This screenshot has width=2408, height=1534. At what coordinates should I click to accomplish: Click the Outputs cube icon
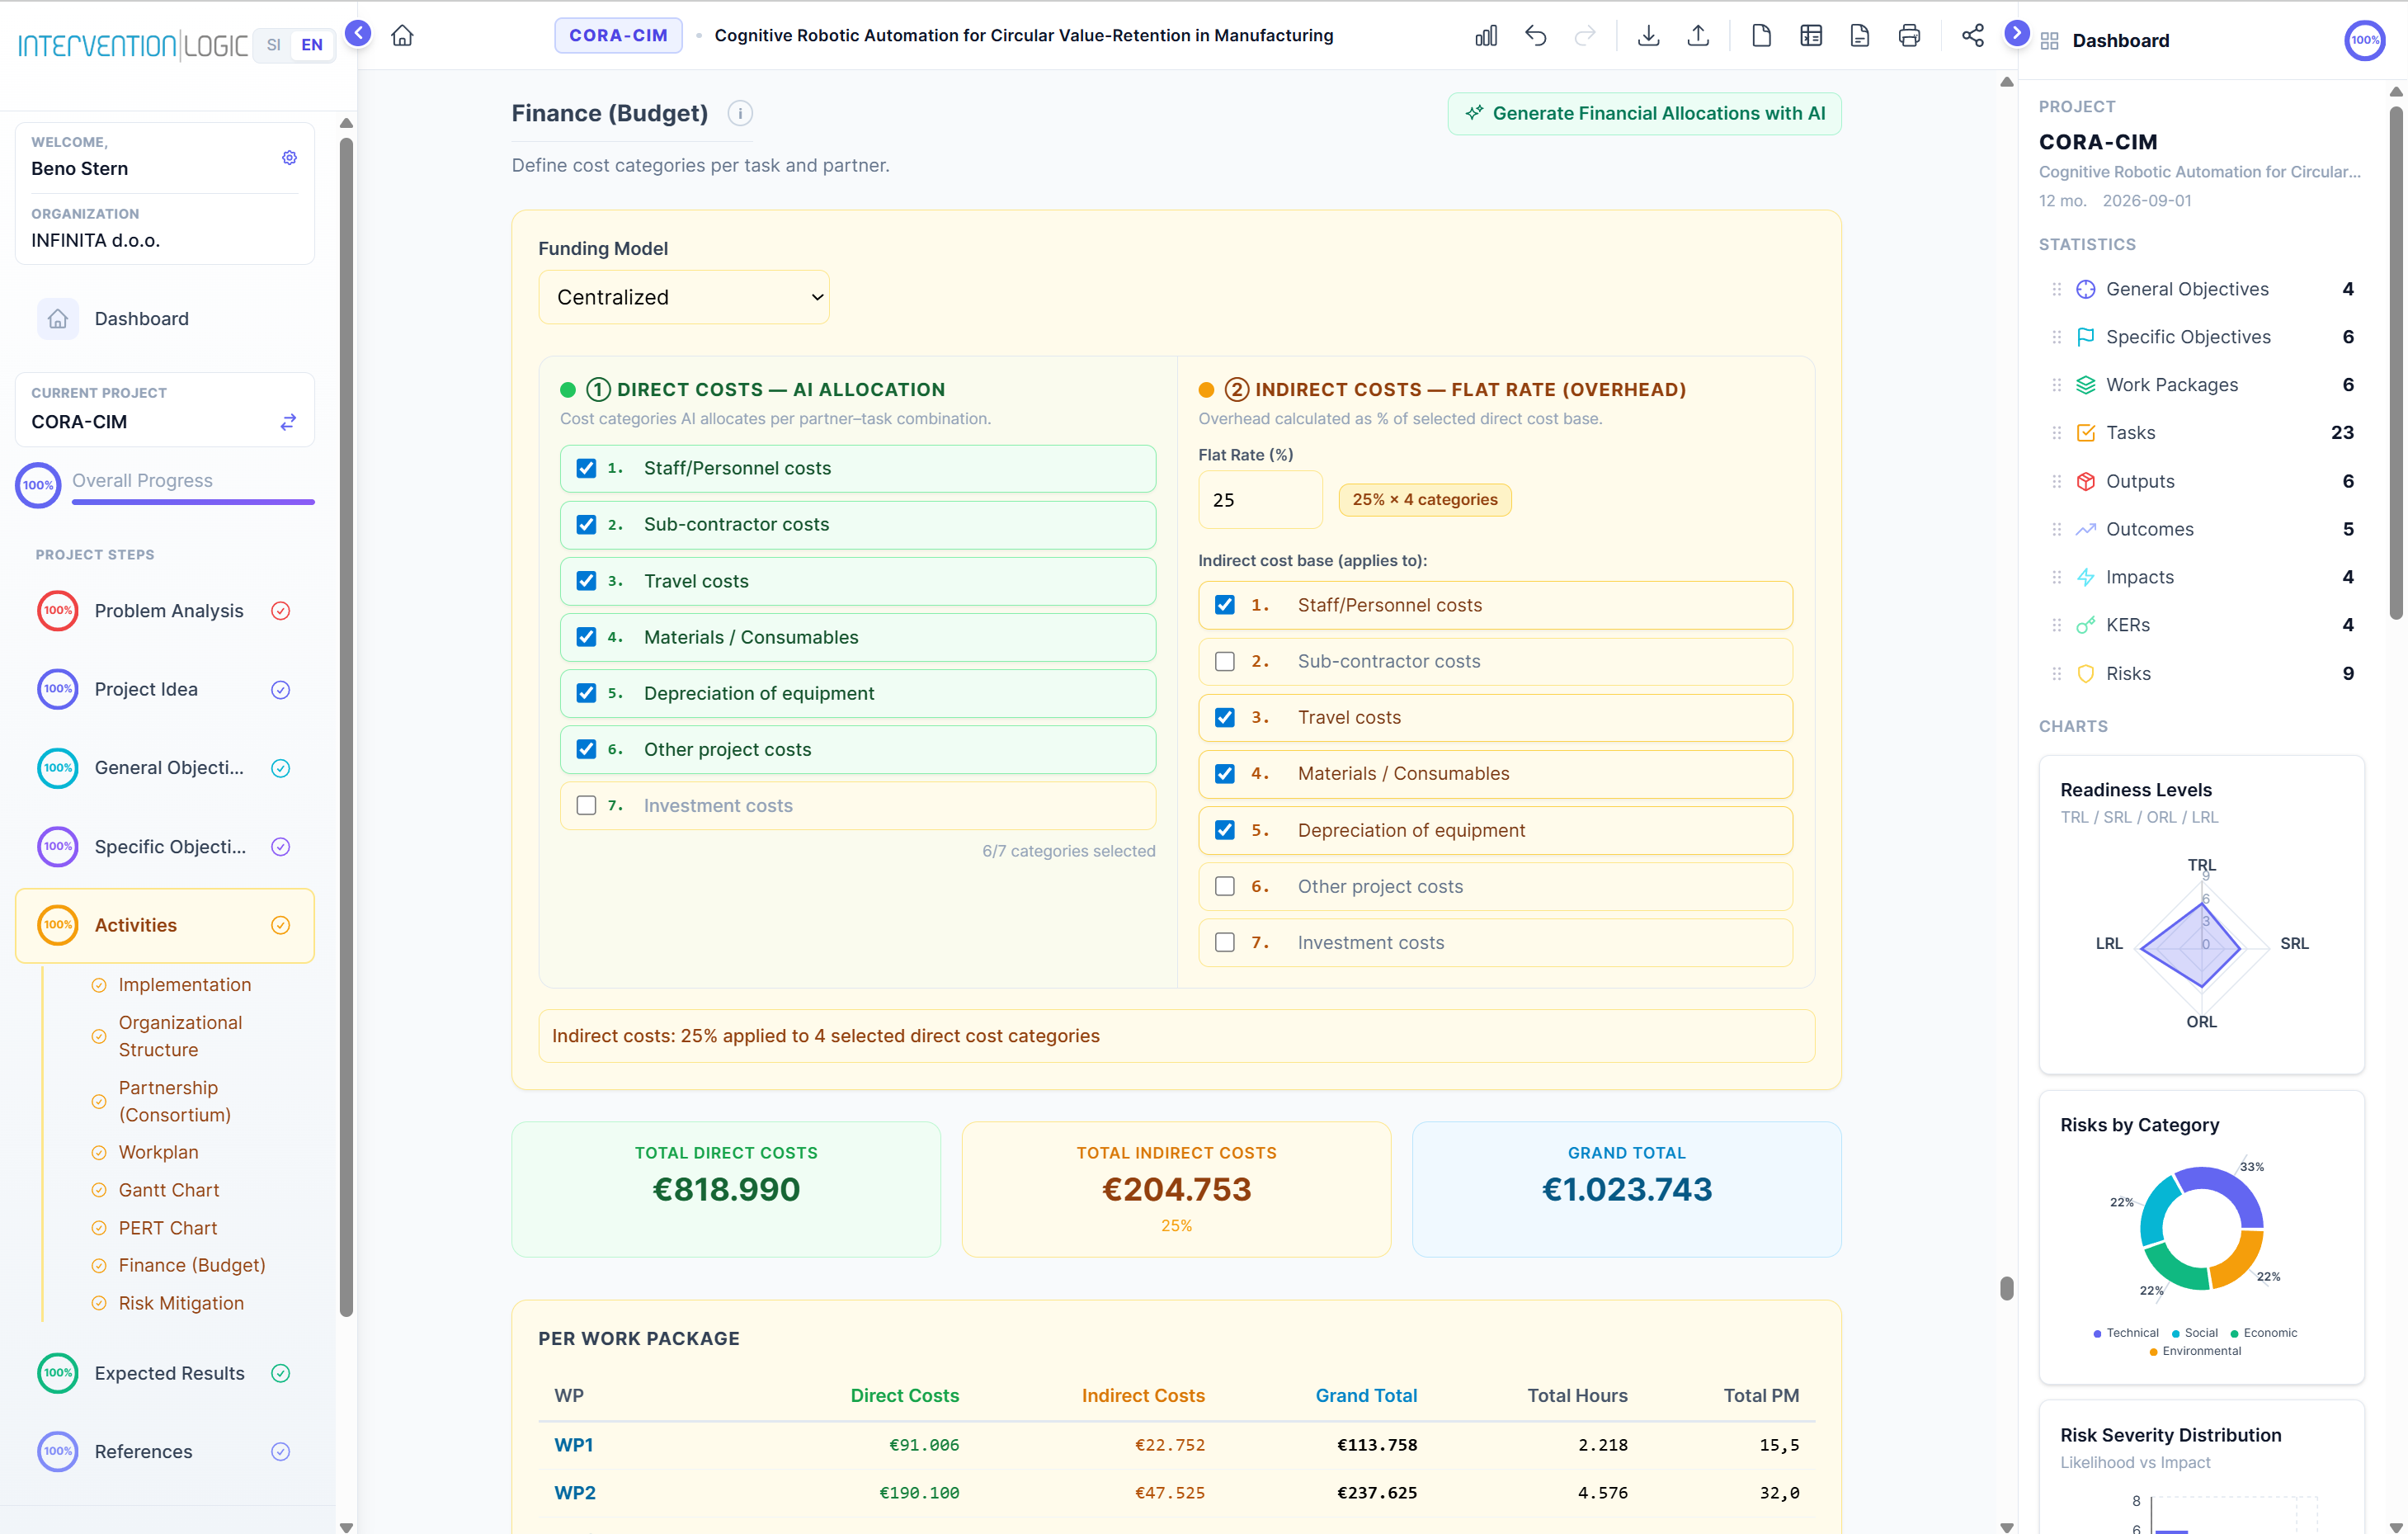pyautogui.click(x=2085, y=481)
